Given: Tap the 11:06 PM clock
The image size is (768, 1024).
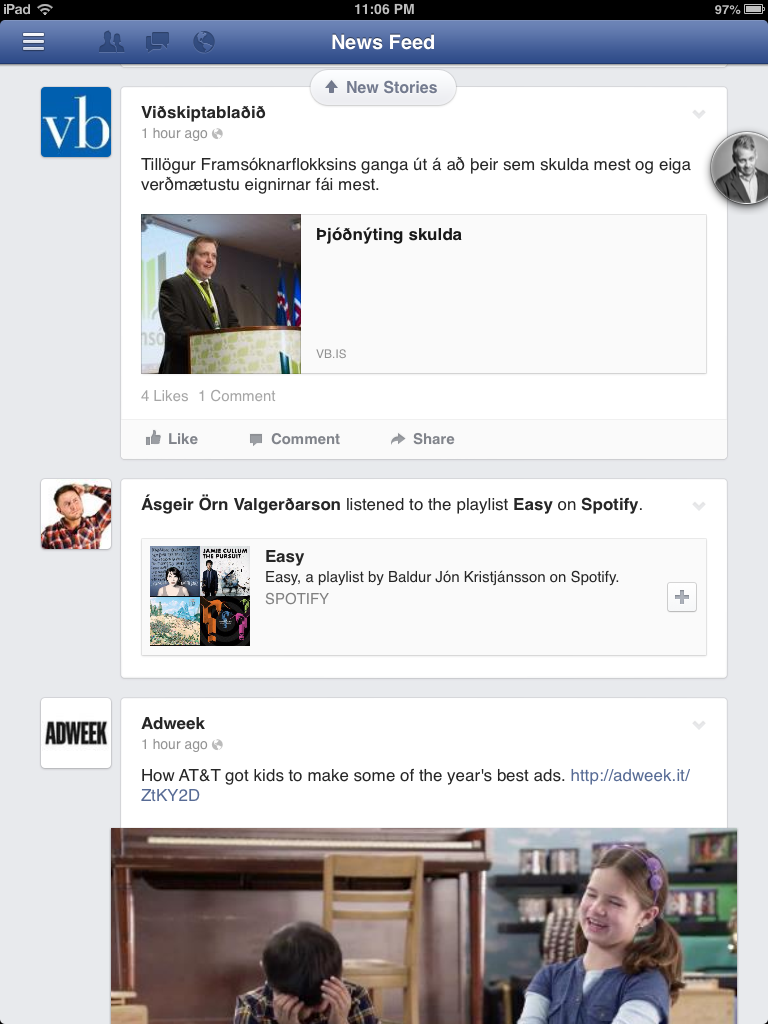Looking at the screenshot, I should tap(384, 9).
